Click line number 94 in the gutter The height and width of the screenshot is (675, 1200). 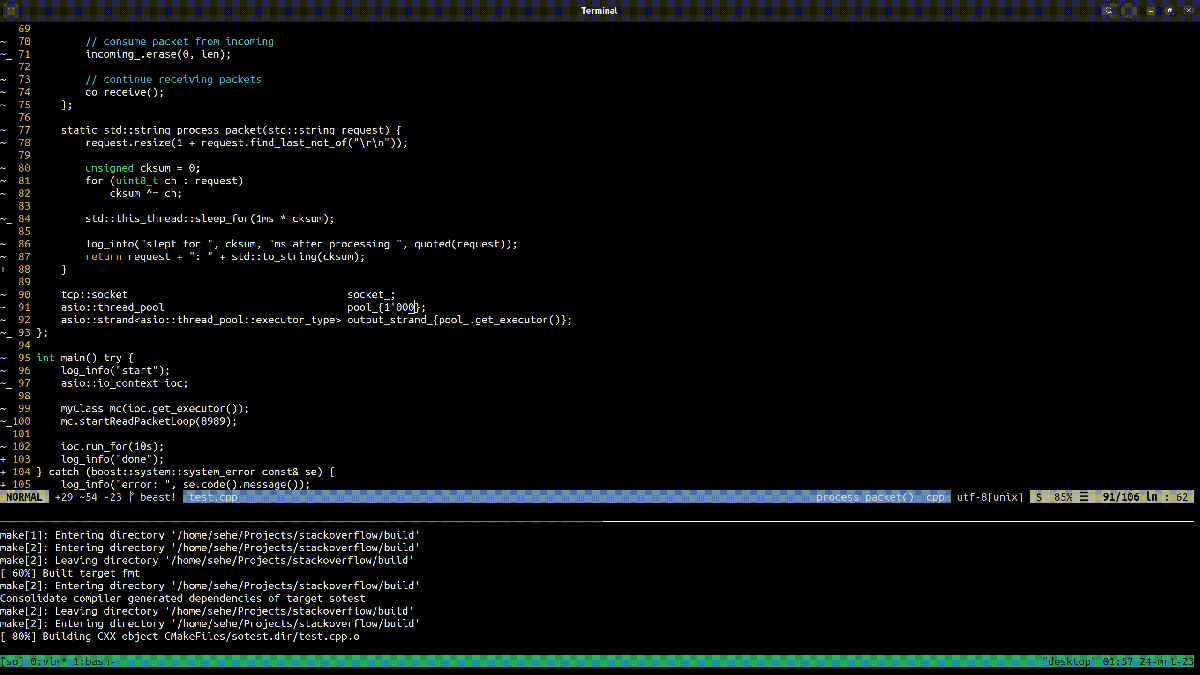[24, 345]
